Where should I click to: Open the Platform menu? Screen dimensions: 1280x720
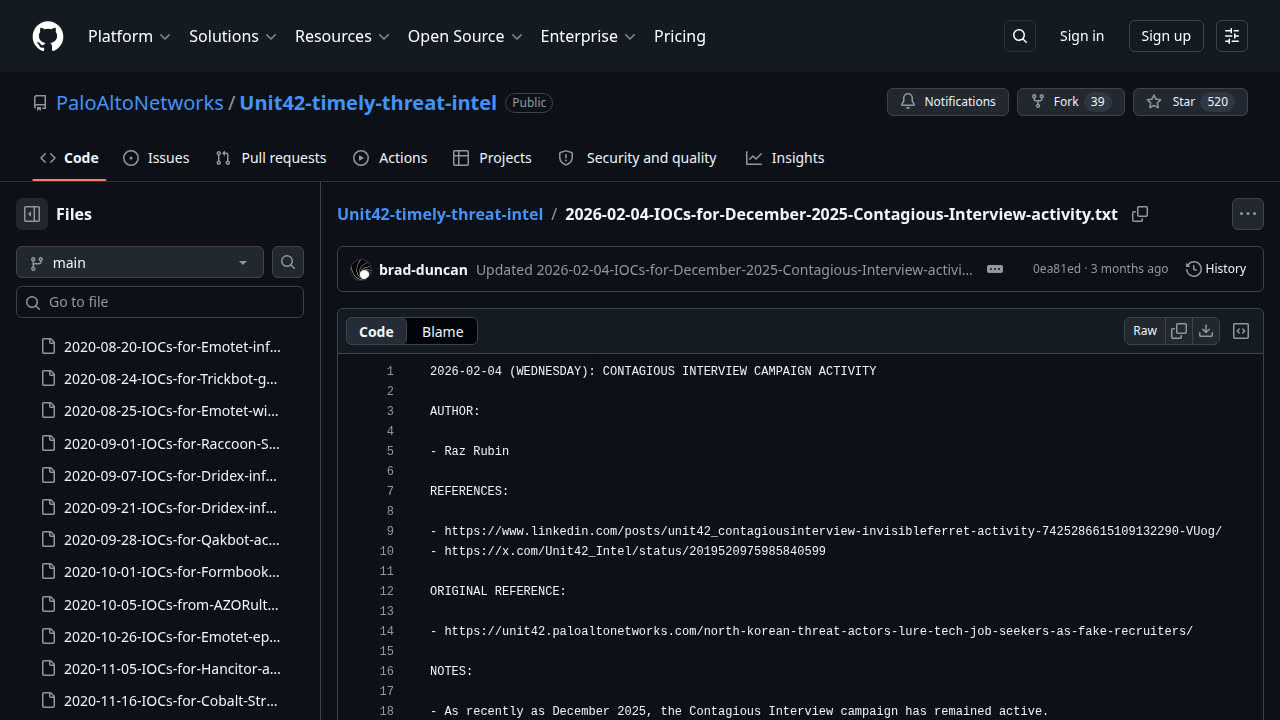coord(129,36)
